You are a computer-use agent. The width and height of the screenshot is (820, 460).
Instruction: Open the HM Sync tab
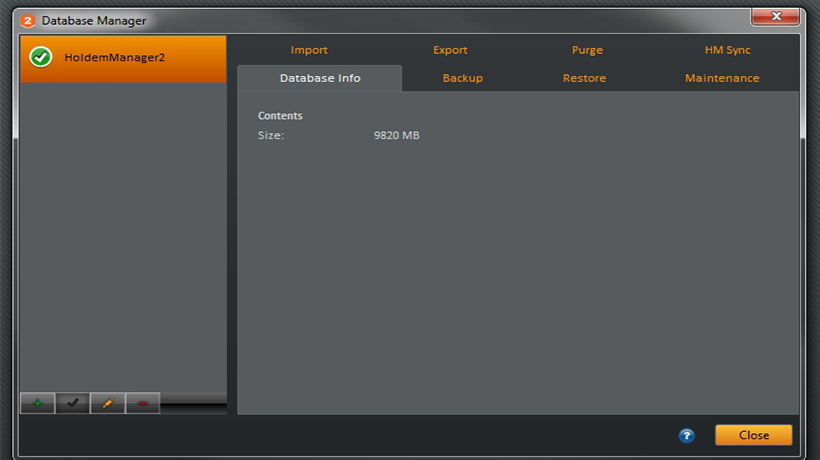coord(727,50)
